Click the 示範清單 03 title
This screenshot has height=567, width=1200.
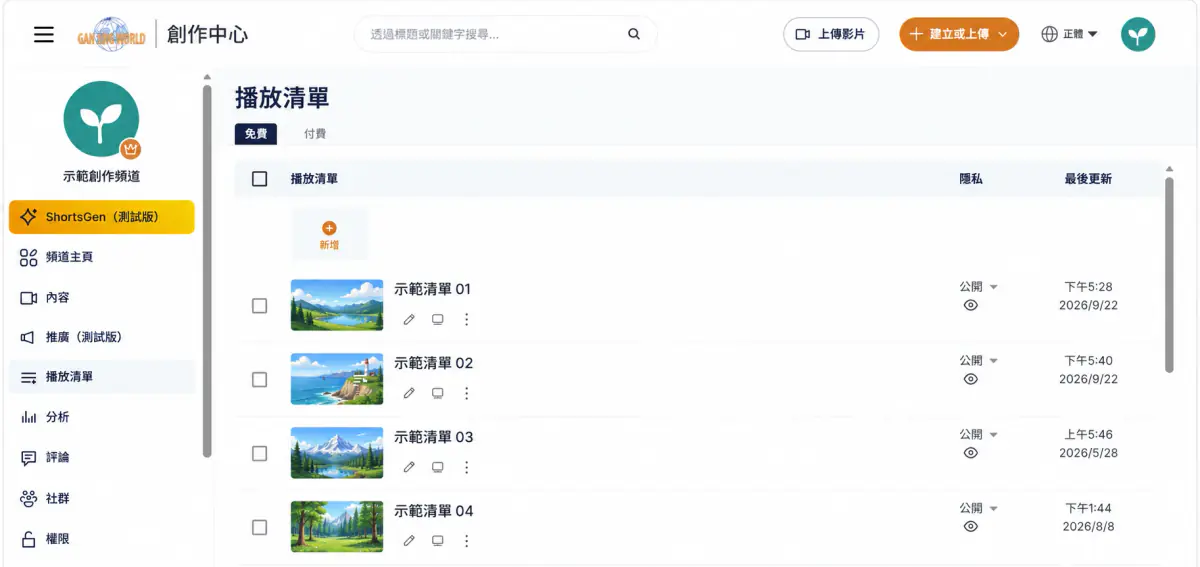(433, 437)
